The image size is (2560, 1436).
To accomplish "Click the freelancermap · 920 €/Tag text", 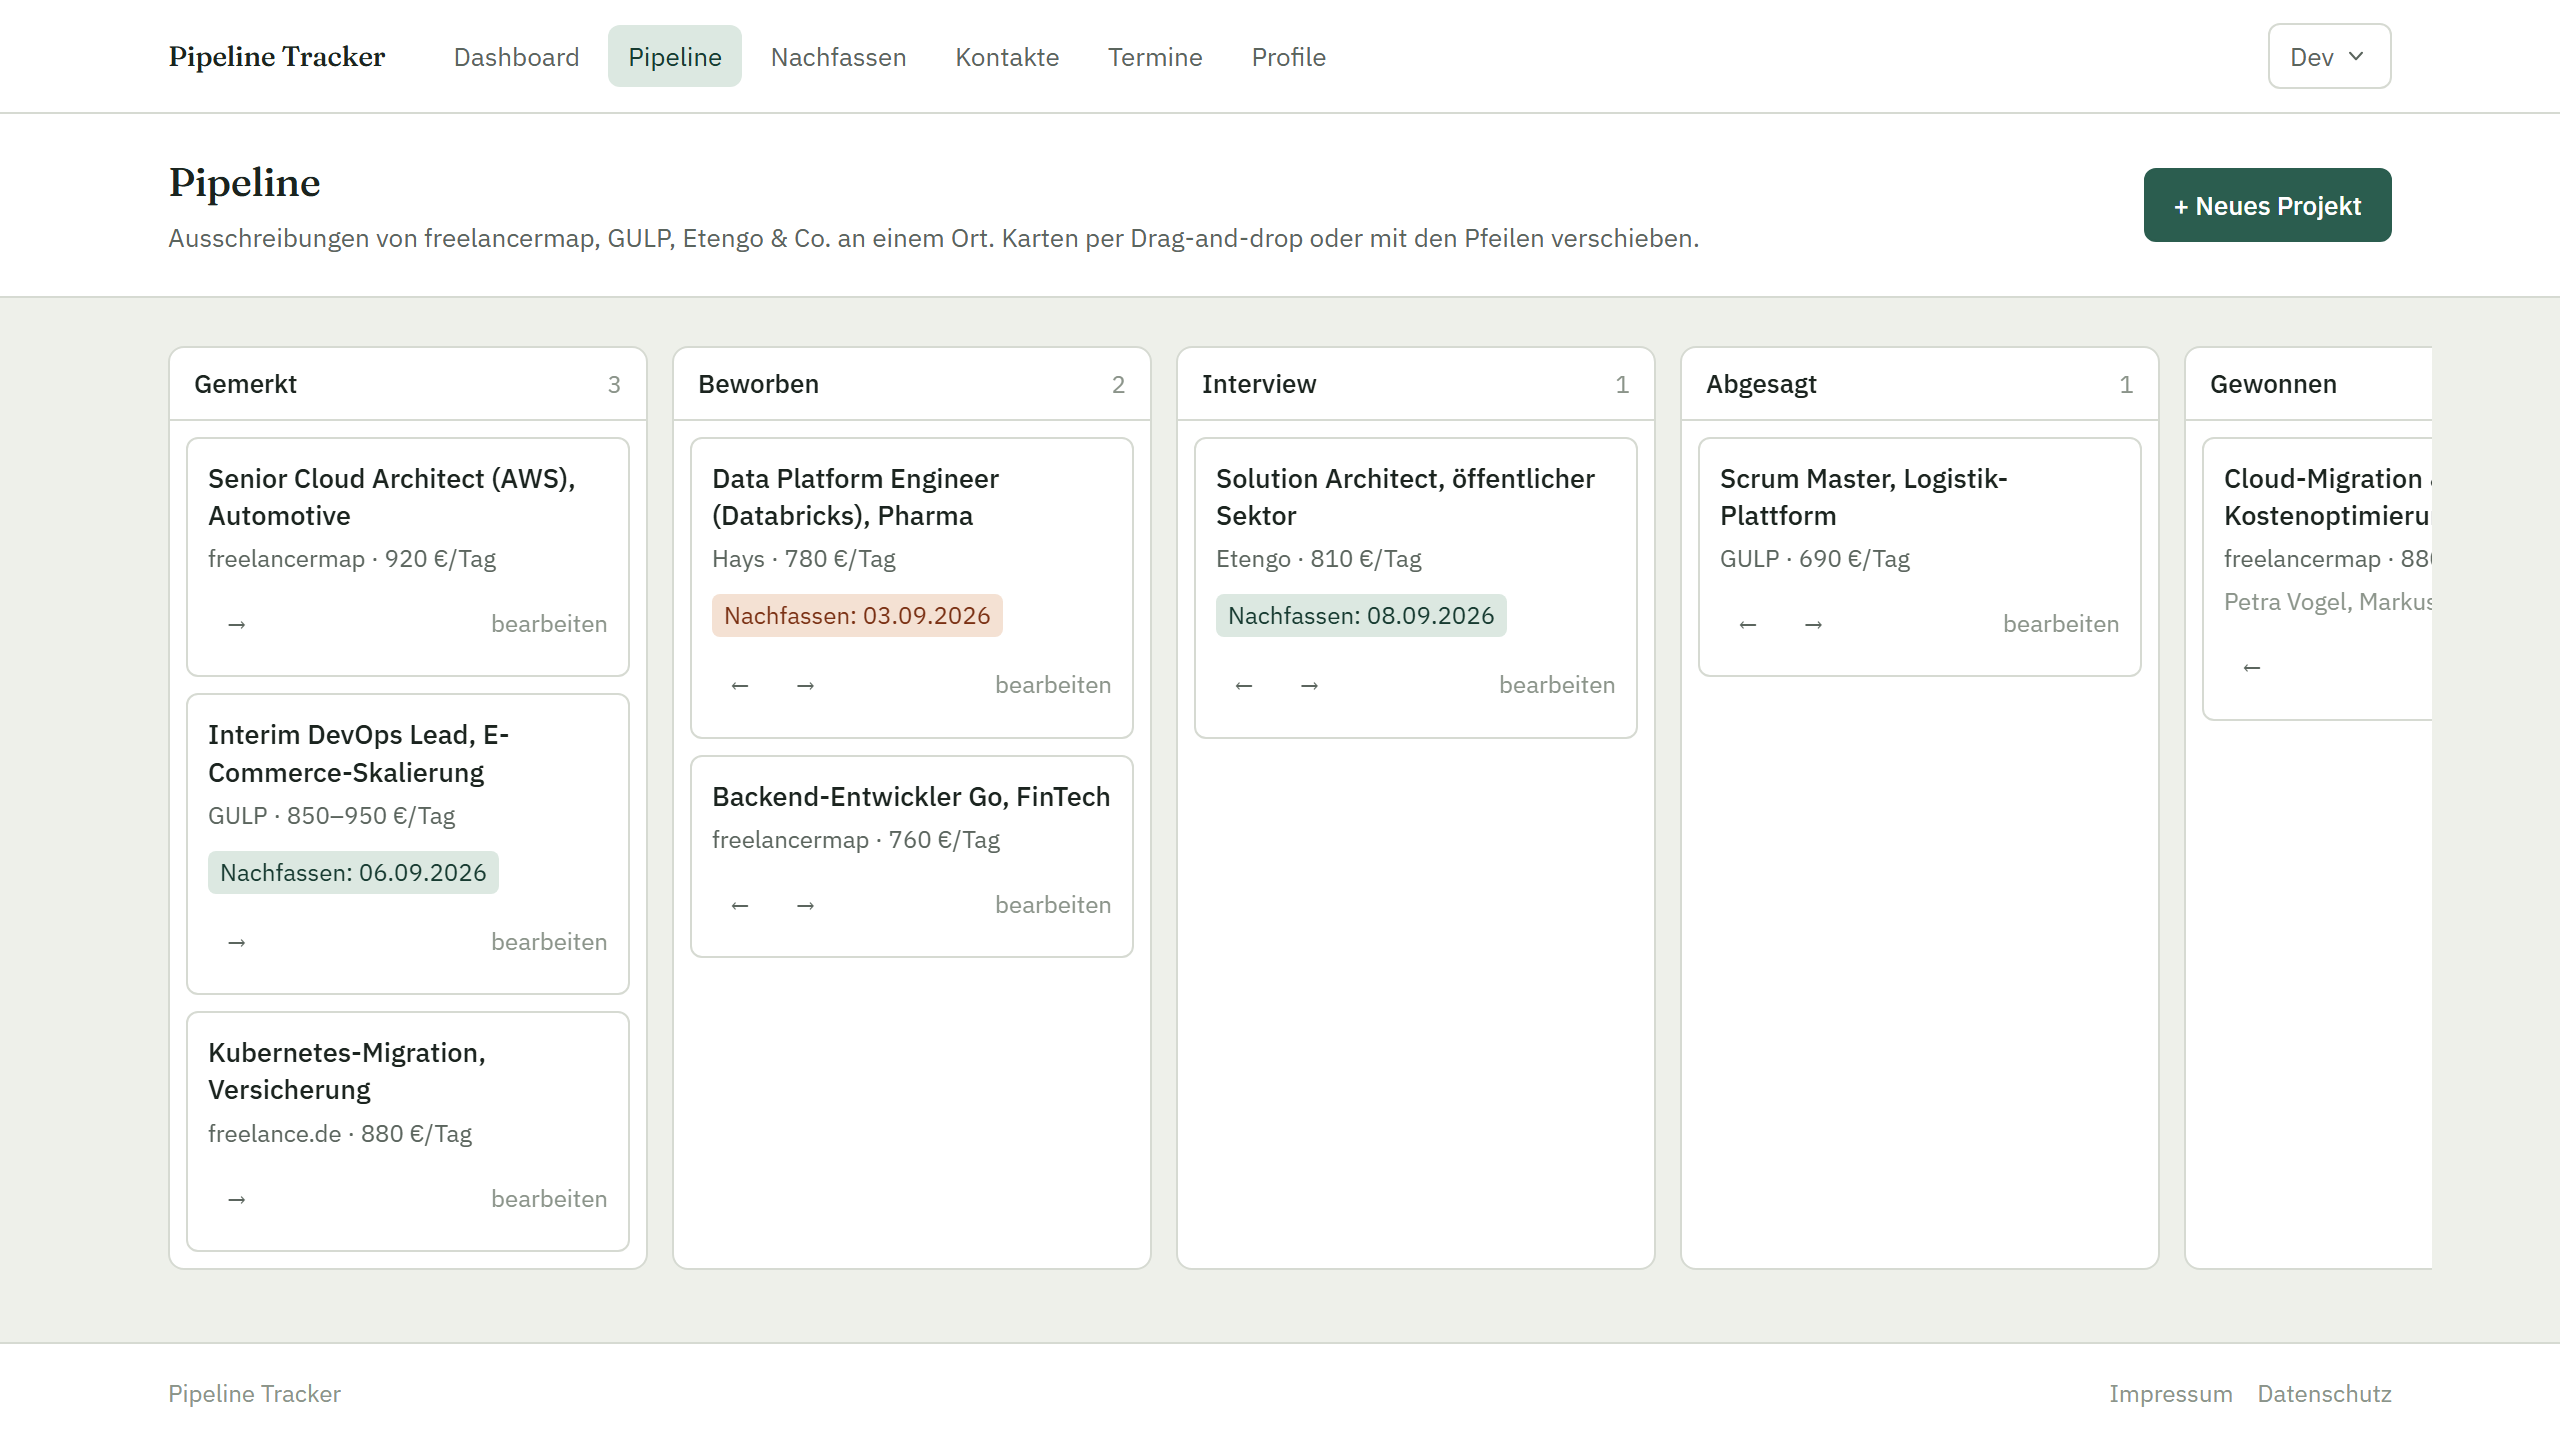I will point(352,559).
